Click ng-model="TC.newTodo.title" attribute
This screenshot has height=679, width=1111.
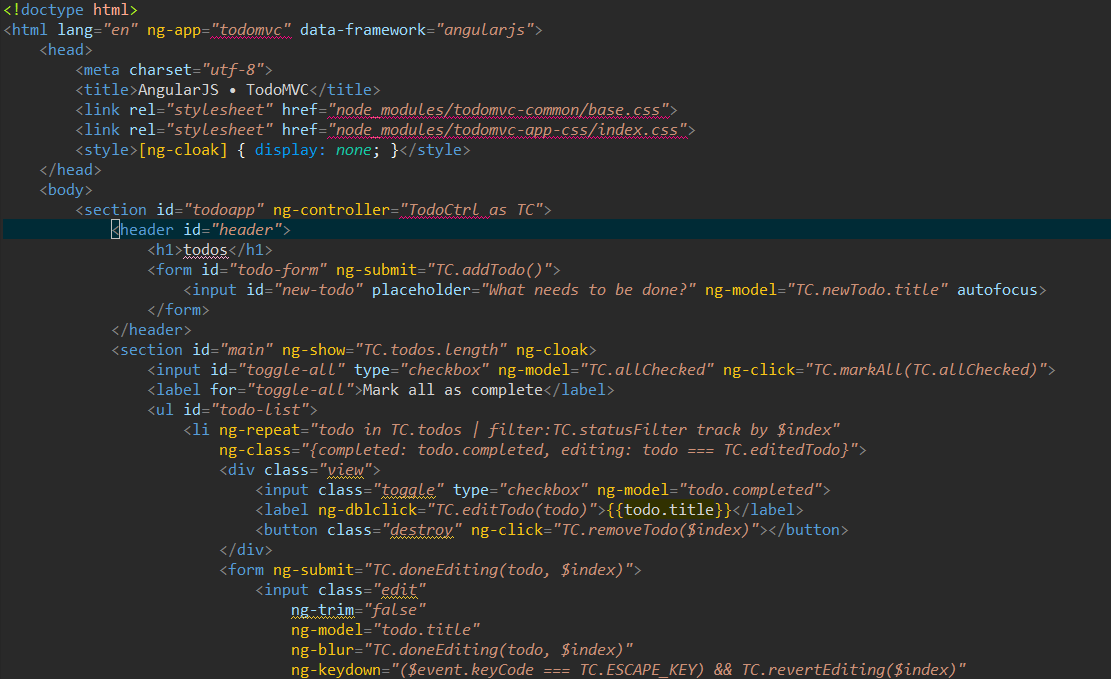[826, 289]
